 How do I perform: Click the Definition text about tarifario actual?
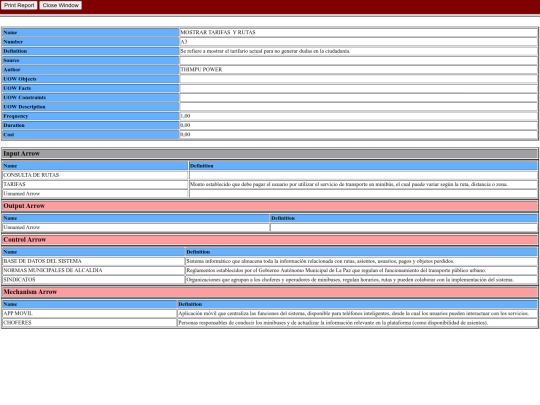pos(265,51)
